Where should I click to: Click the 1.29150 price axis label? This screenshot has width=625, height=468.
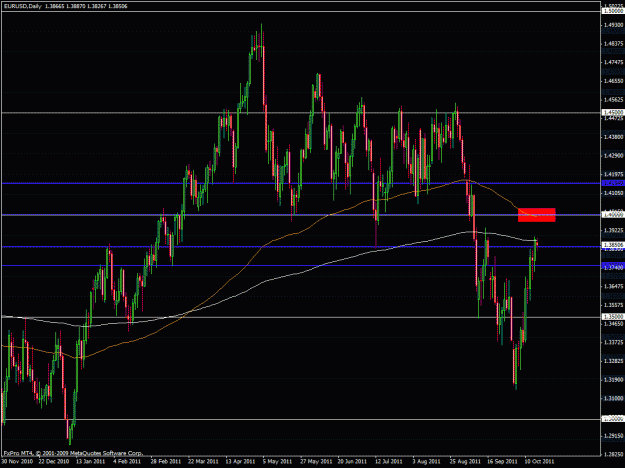click(x=613, y=436)
